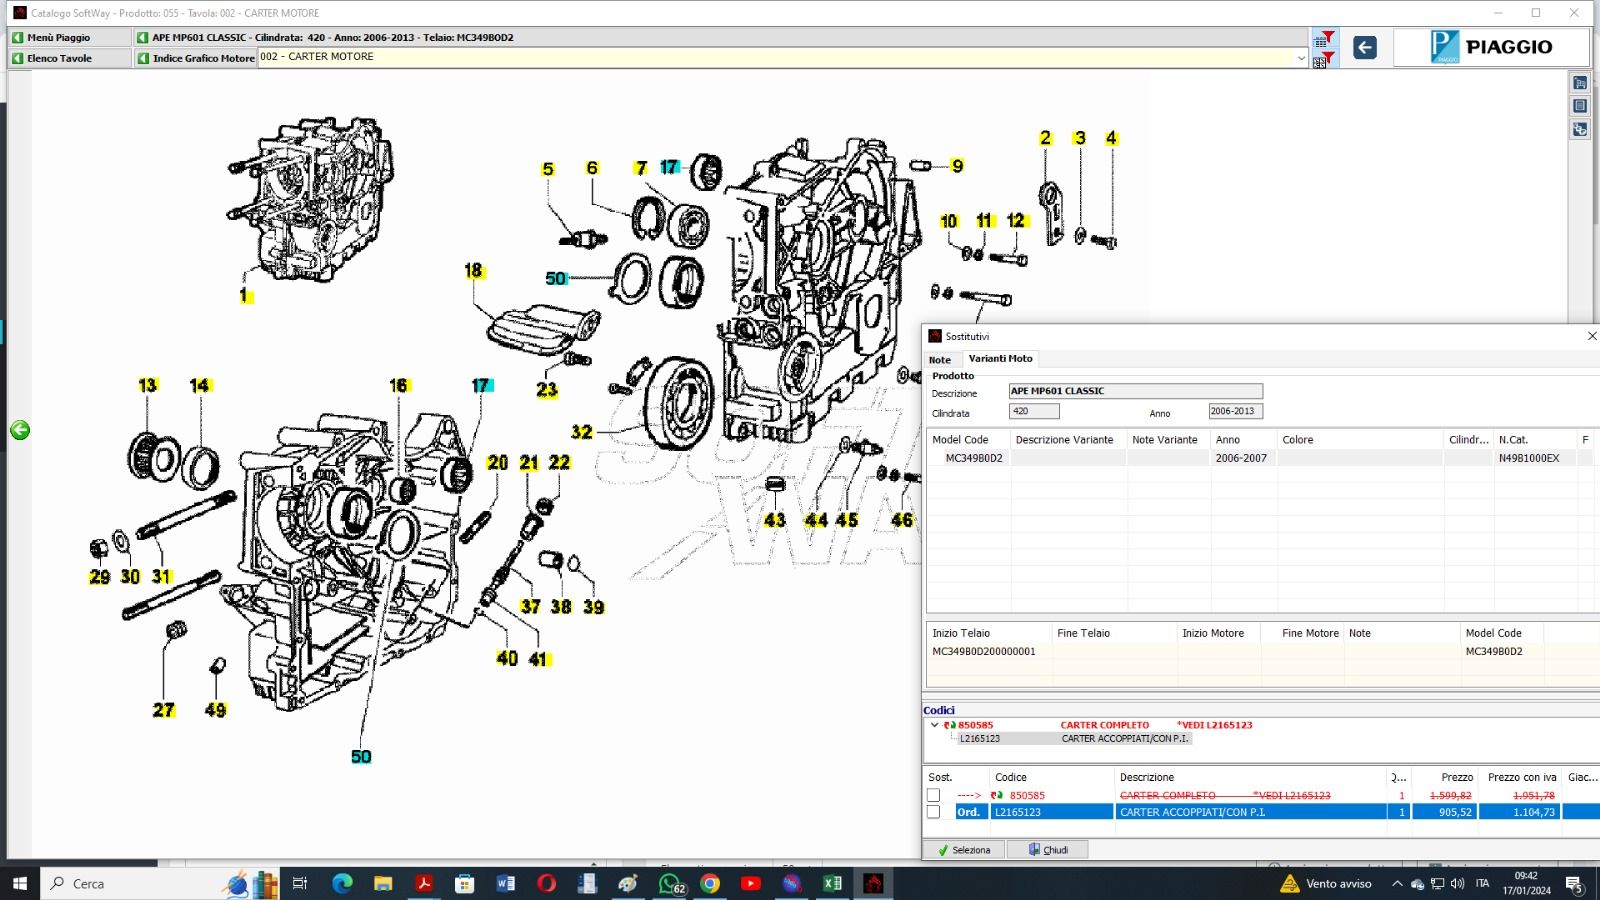Check the box for code 850585 row
This screenshot has width=1600, height=900.
[933, 795]
